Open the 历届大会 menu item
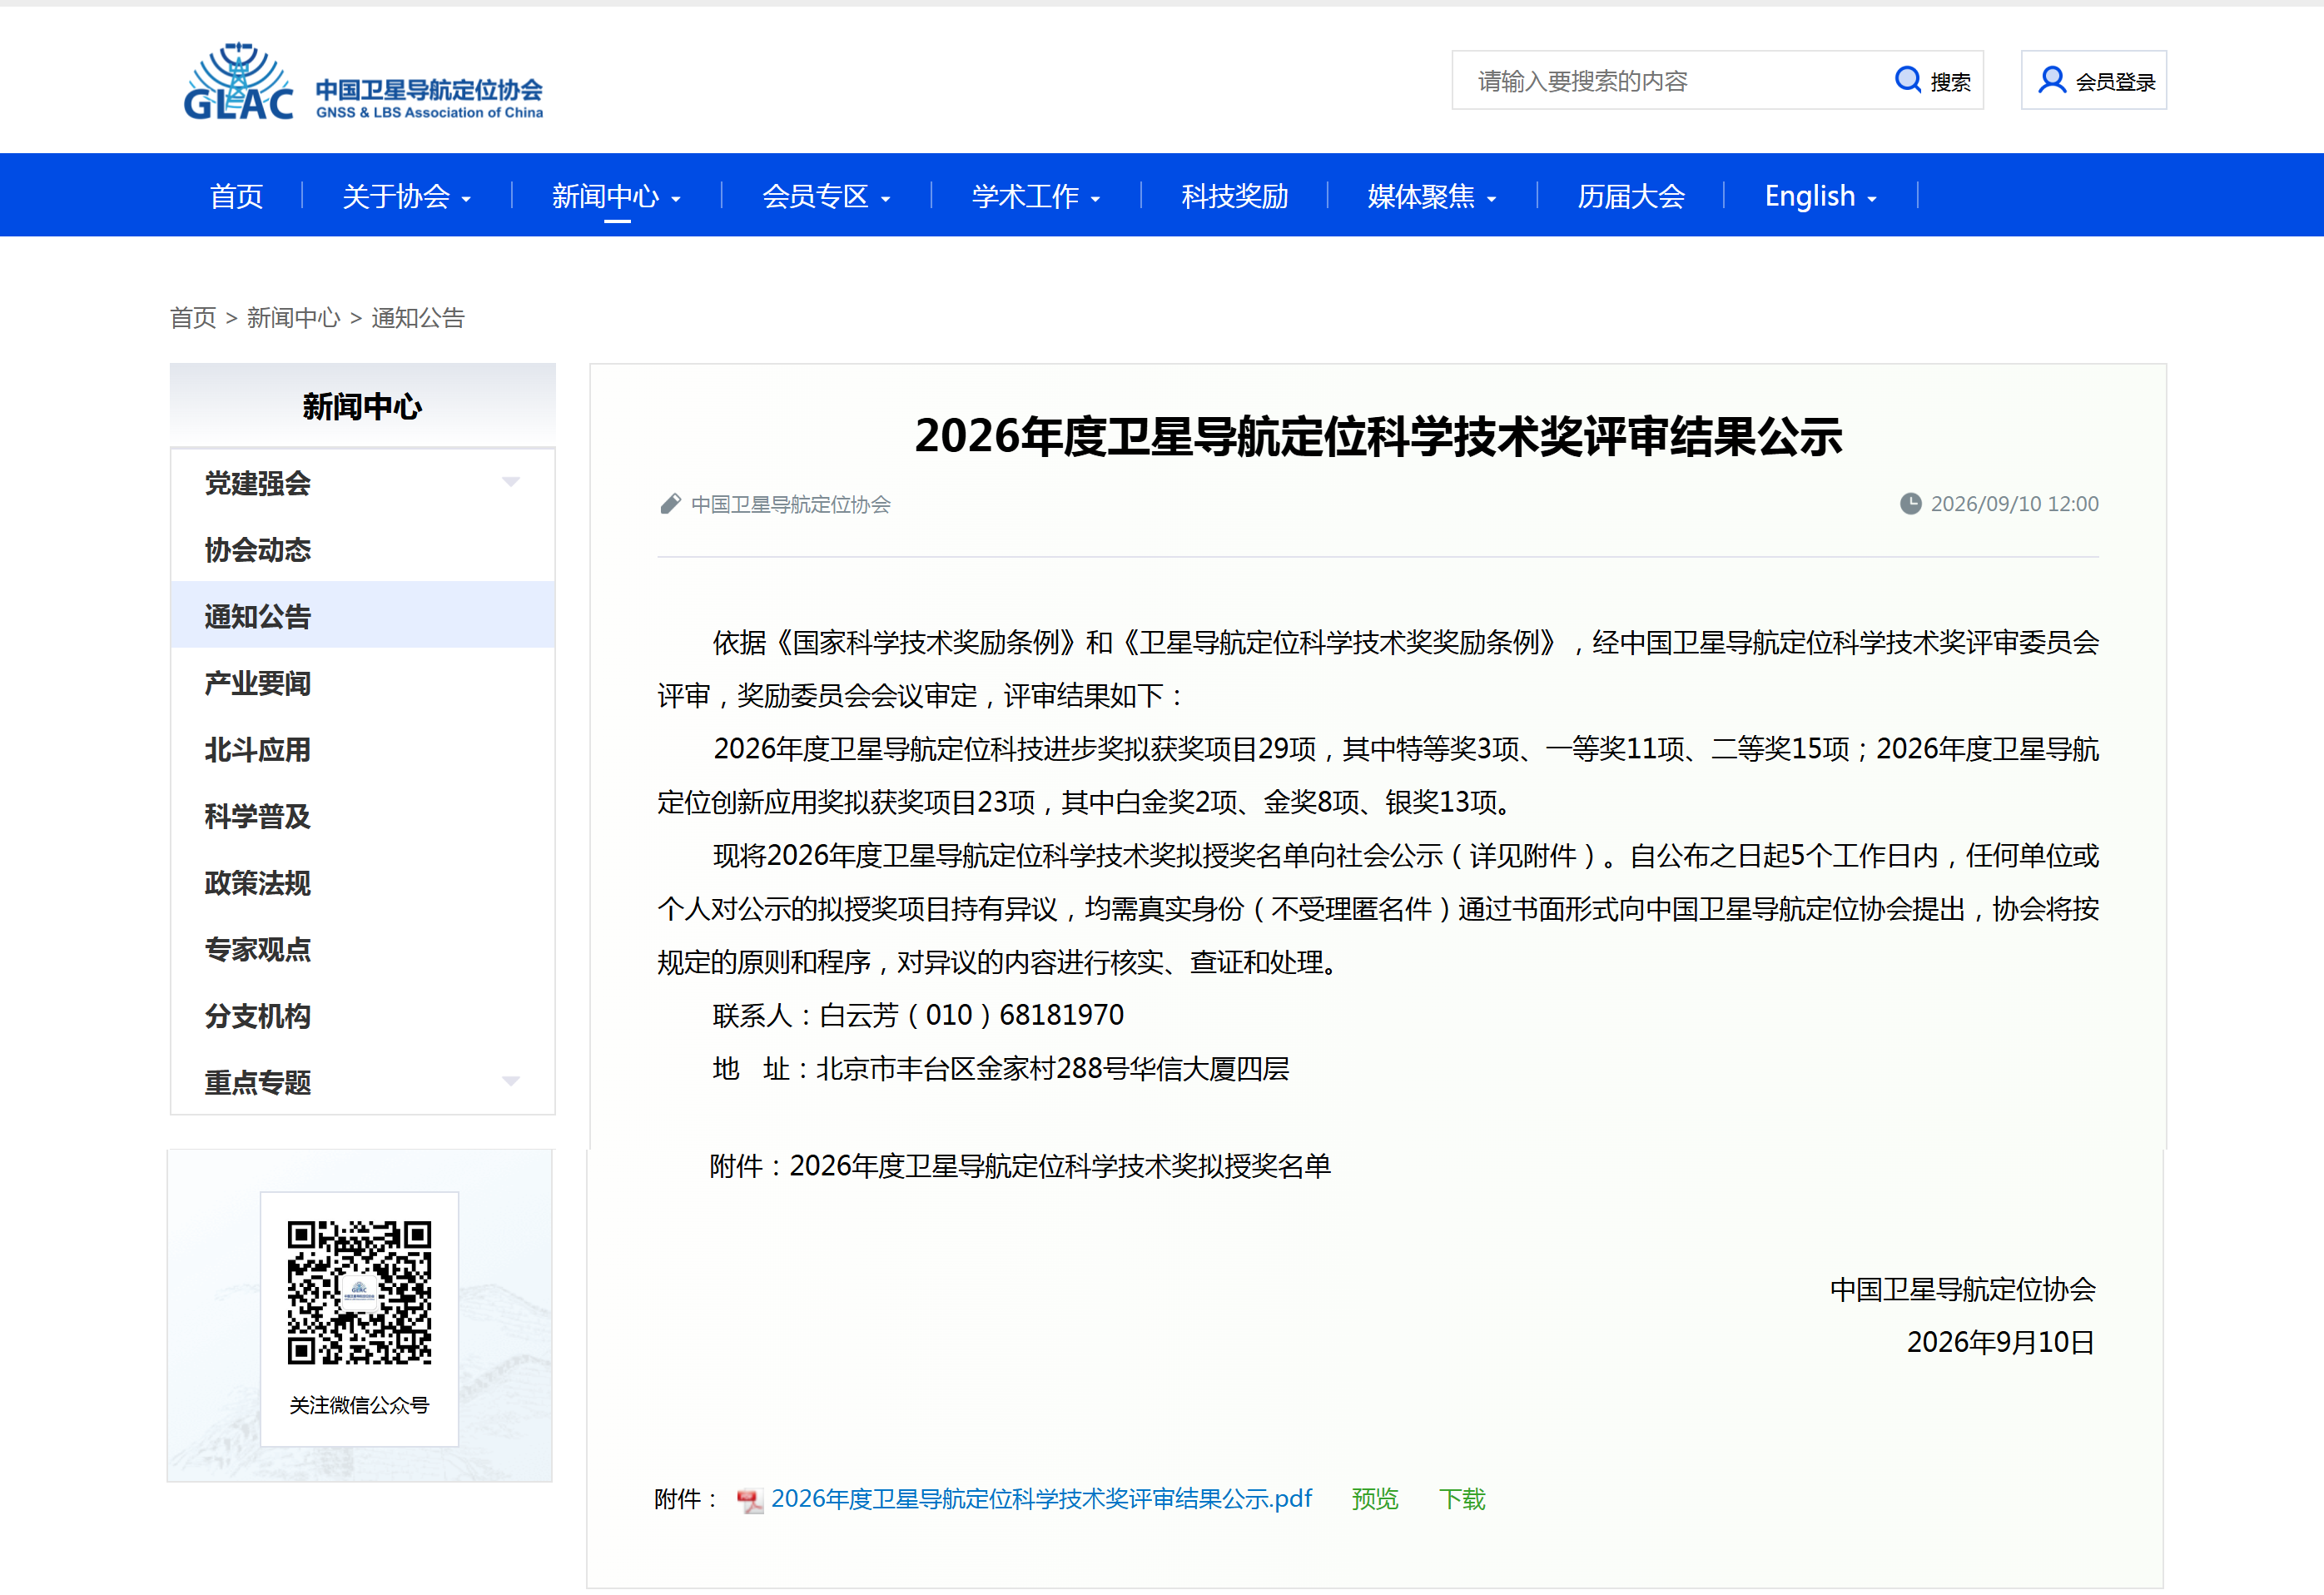This screenshot has height=1595, width=2324. pos(1631,196)
